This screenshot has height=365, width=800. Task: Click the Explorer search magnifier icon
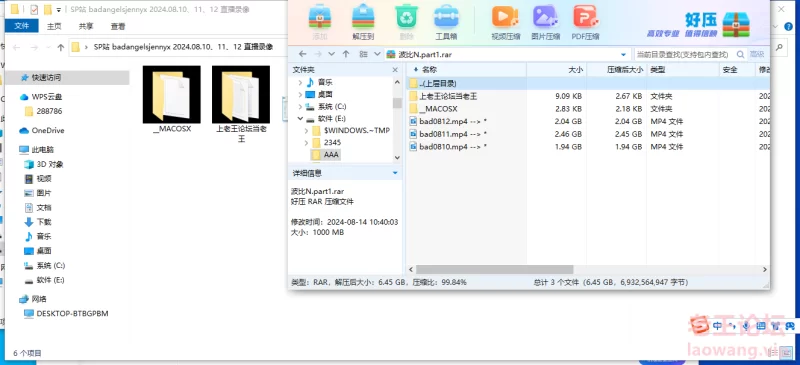(x=779, y=47)
